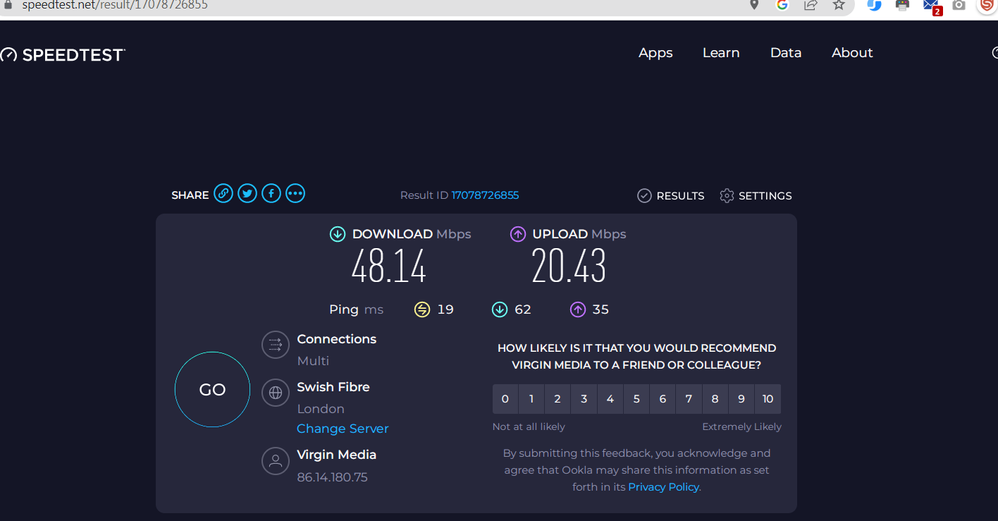This screenshot has width=998, height=521.
Task: Rate recommendation score 10
Action: tap(768, 399)
